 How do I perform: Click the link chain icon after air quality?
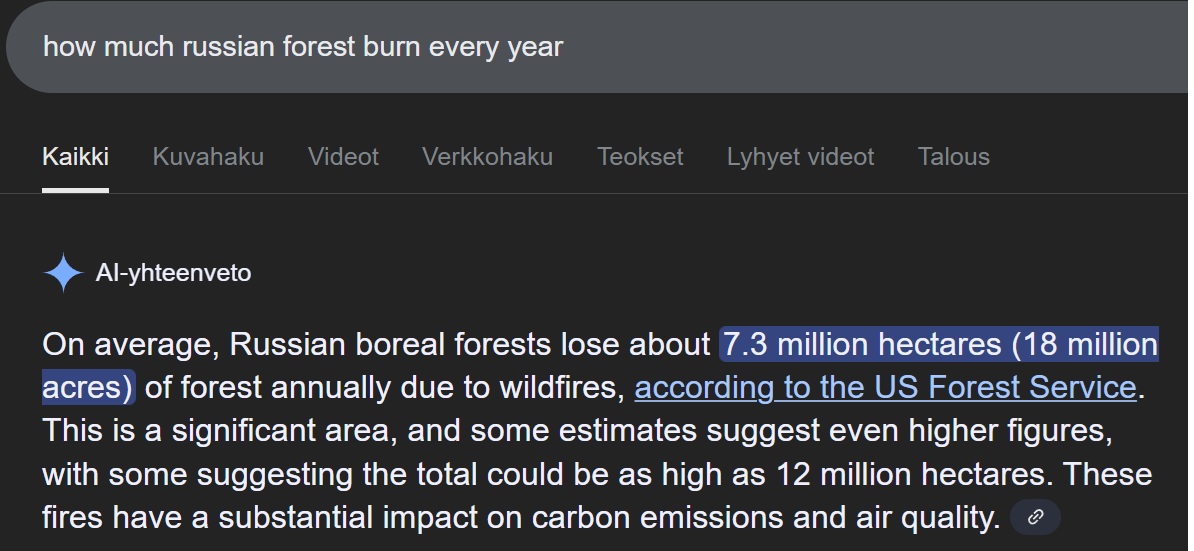point(1035,518)
